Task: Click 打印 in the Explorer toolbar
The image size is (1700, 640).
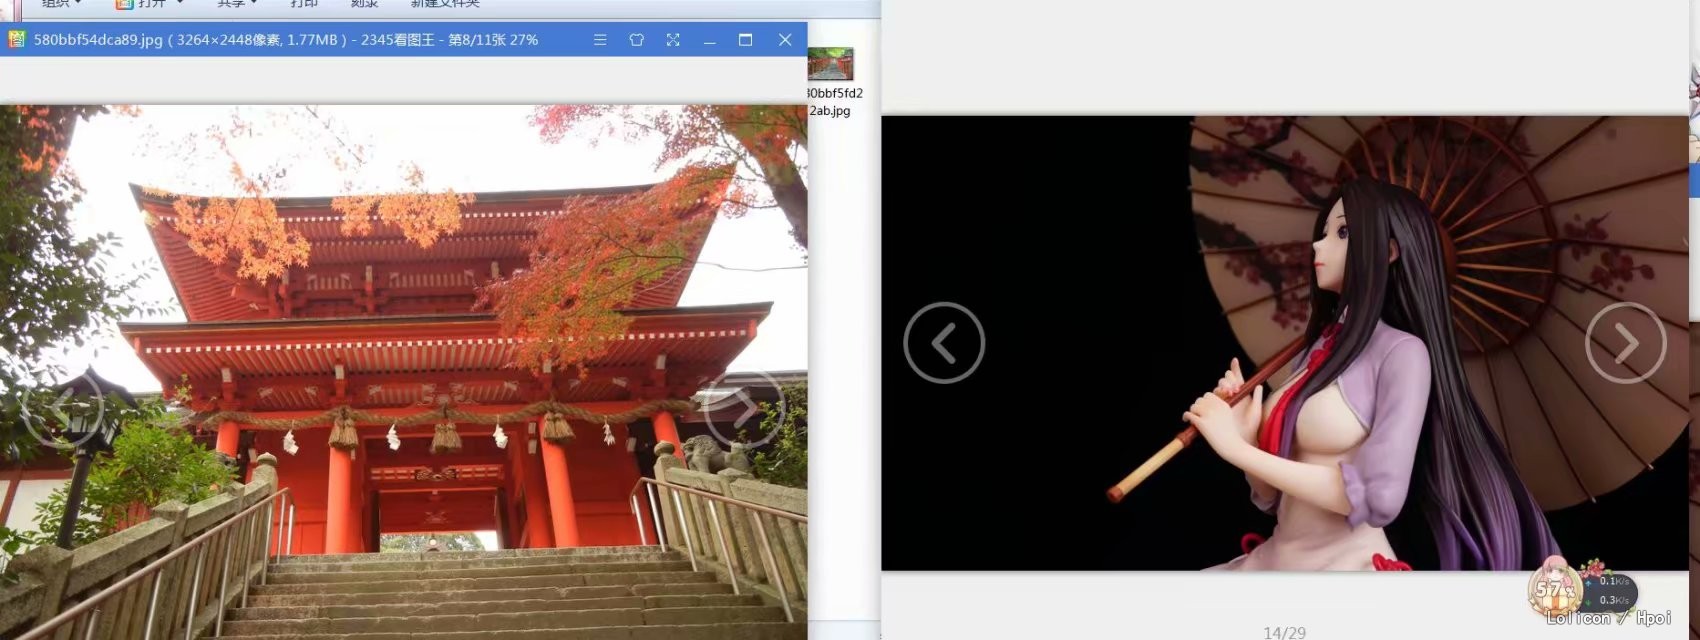Action: coord(304,4)
